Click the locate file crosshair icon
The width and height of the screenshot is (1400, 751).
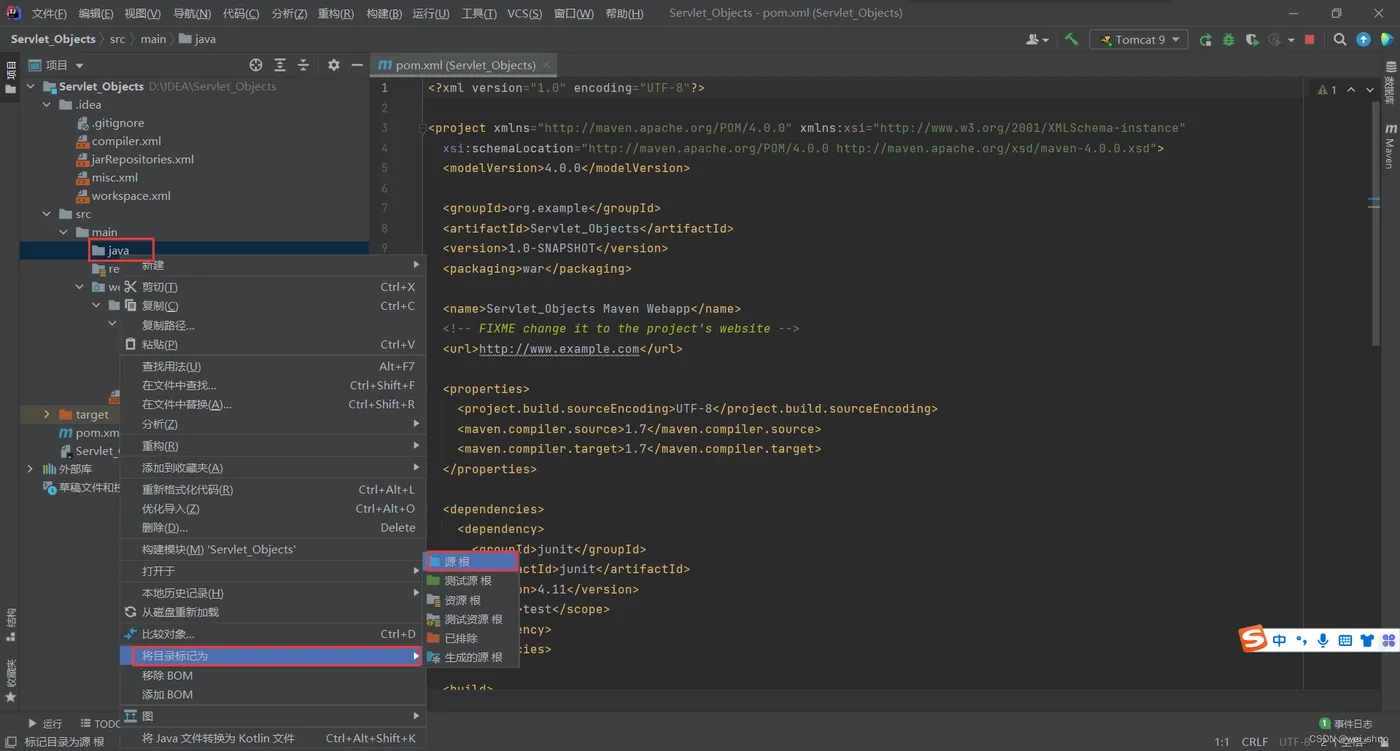point(256,65)
